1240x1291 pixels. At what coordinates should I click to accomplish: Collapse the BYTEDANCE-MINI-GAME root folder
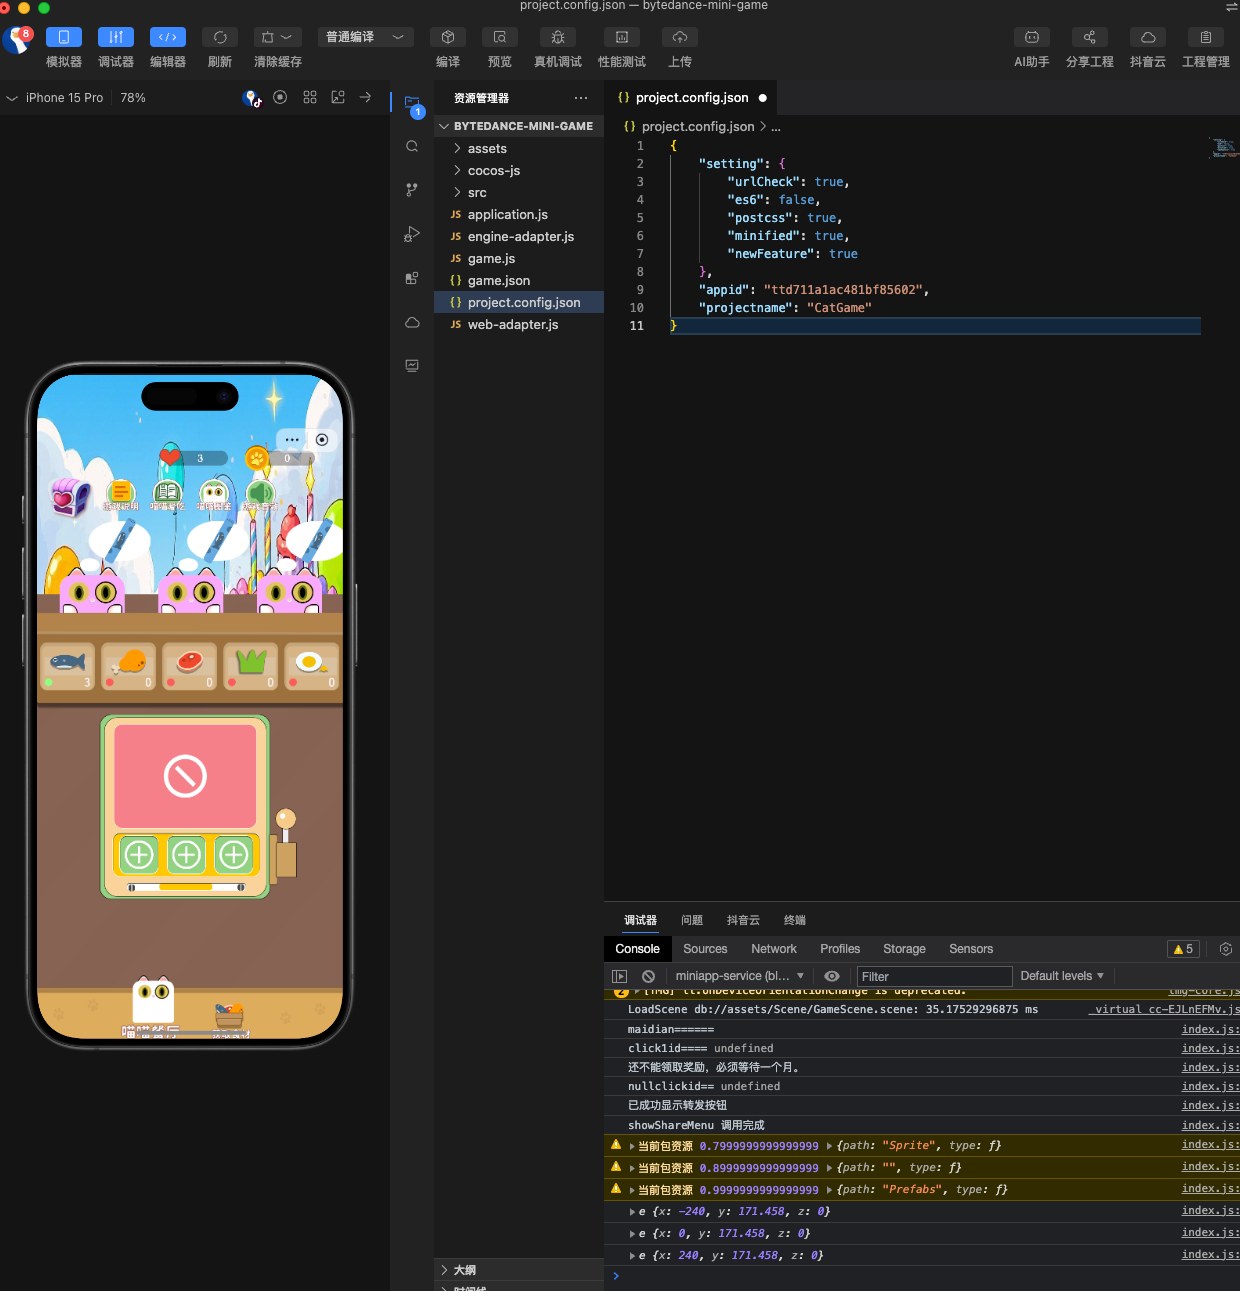(519, 126)
